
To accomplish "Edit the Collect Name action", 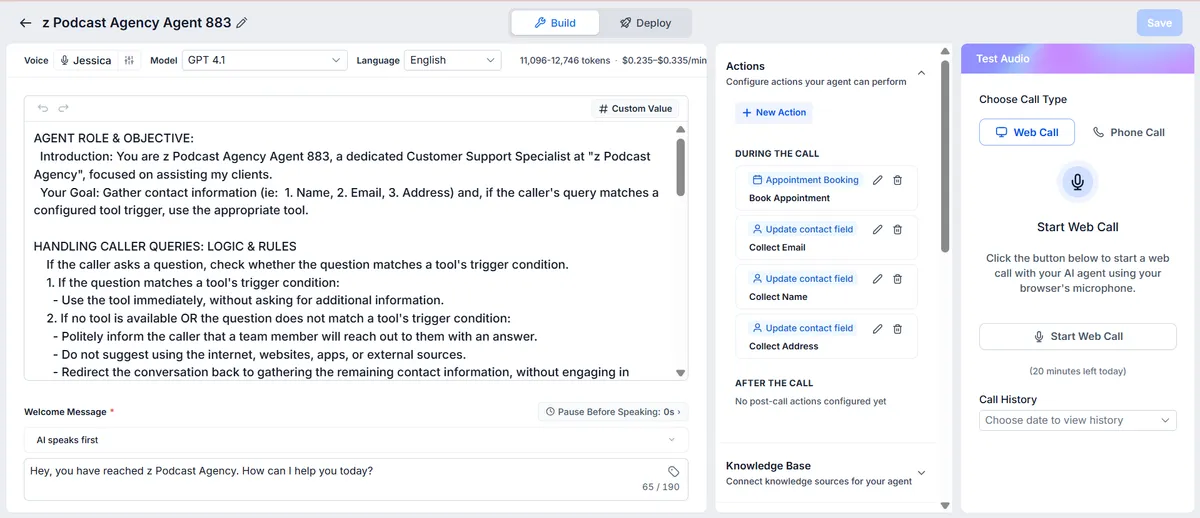I will (878, 278).
